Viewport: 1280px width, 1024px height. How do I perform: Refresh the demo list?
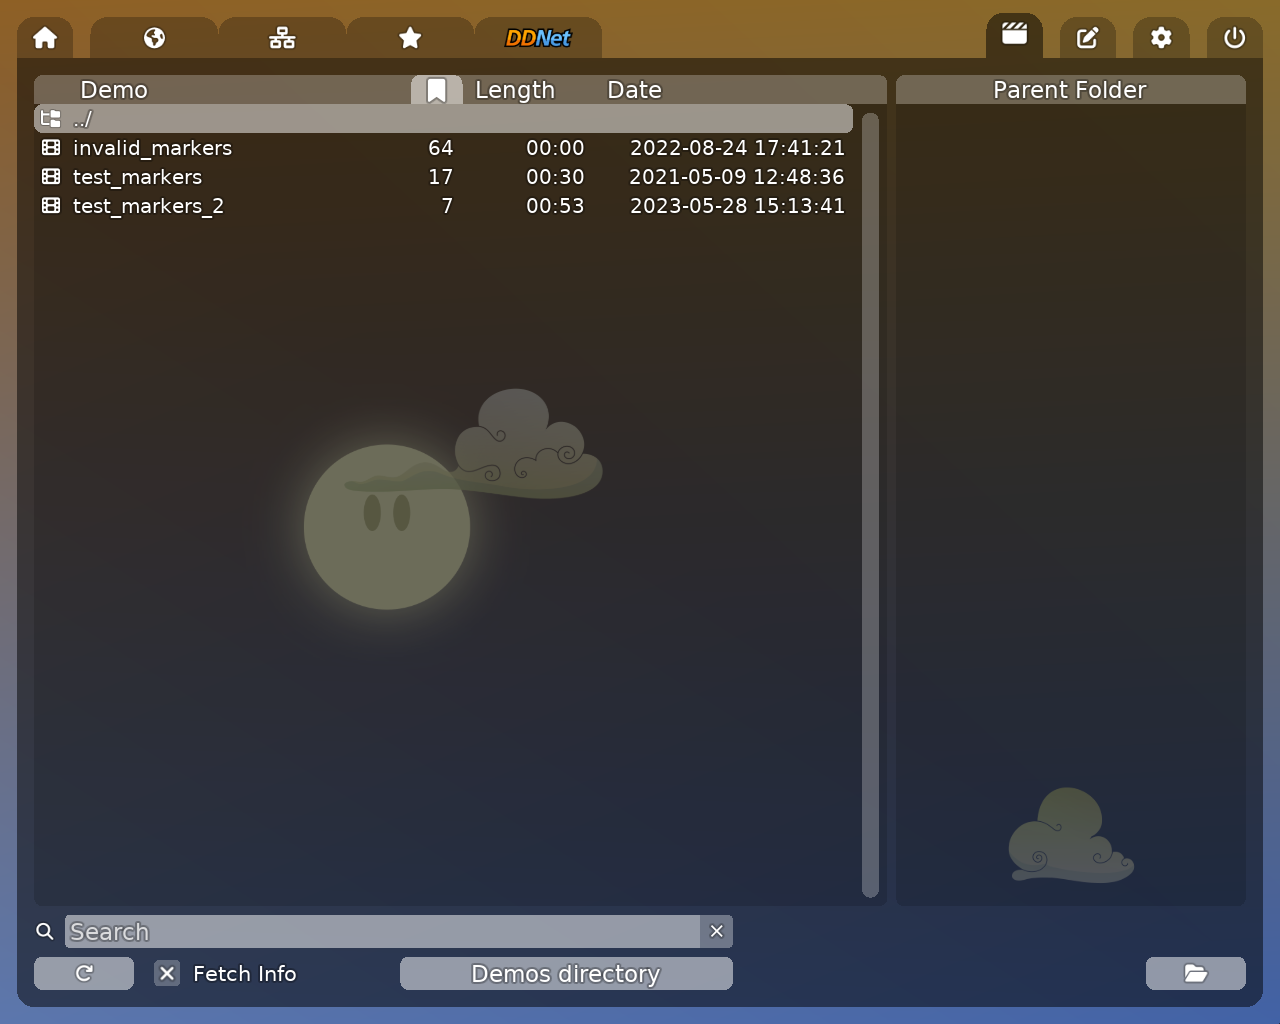pos(83,973)
